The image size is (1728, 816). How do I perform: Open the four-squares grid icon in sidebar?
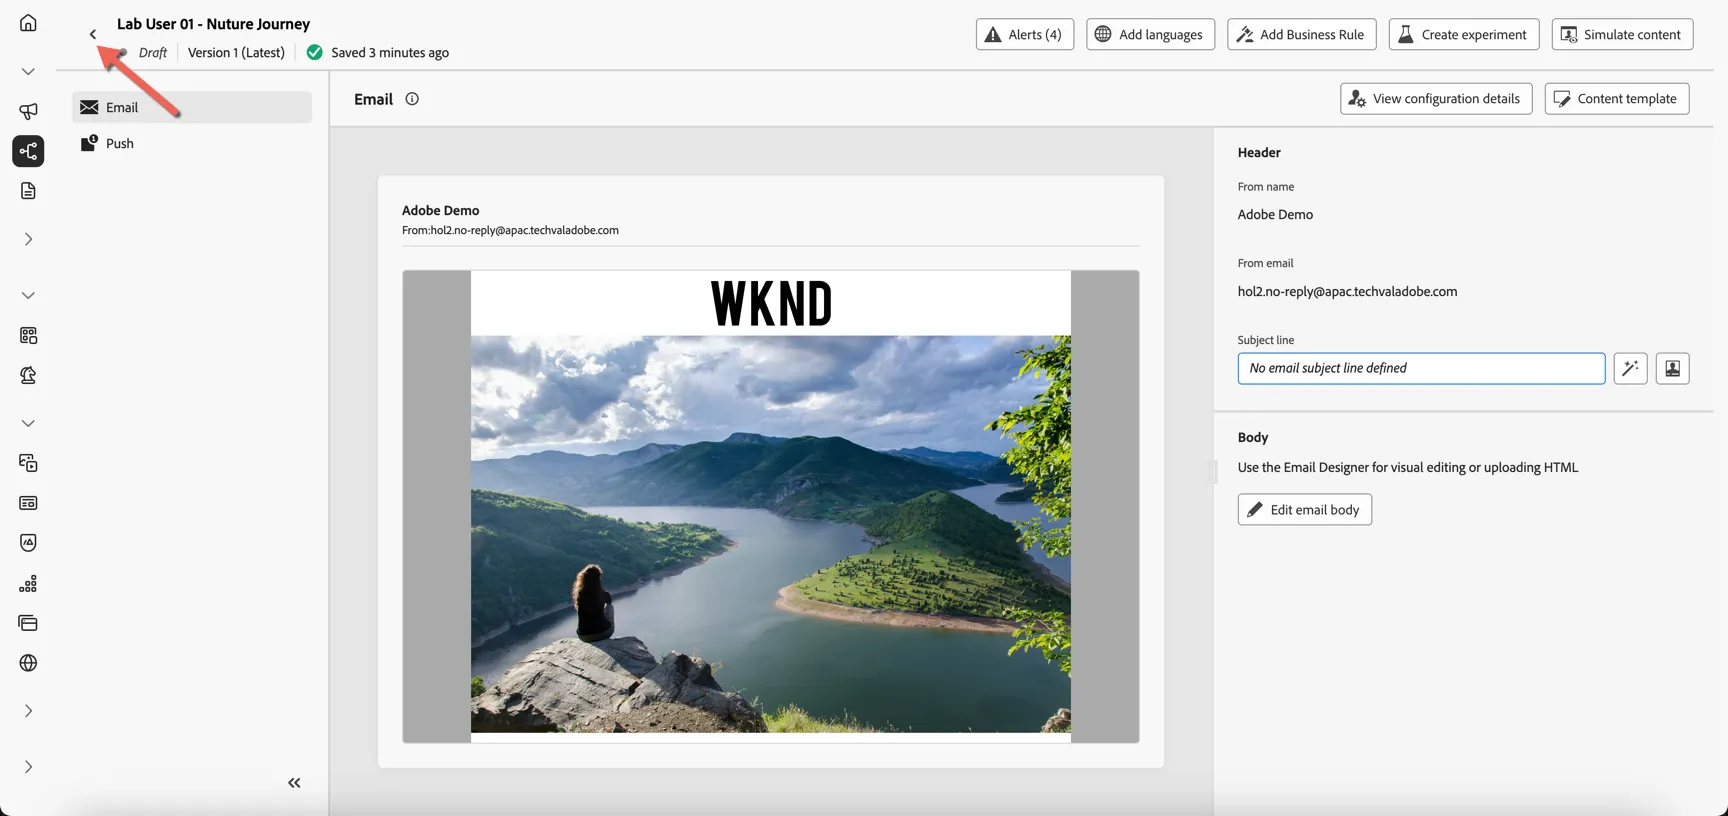[28, 335]
